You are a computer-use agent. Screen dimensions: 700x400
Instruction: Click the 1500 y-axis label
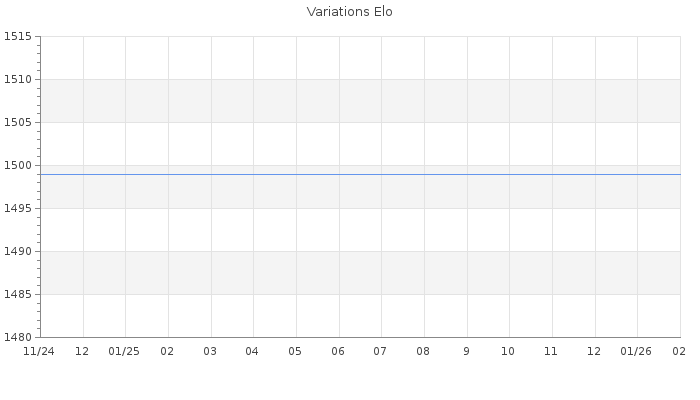point(18,166)
